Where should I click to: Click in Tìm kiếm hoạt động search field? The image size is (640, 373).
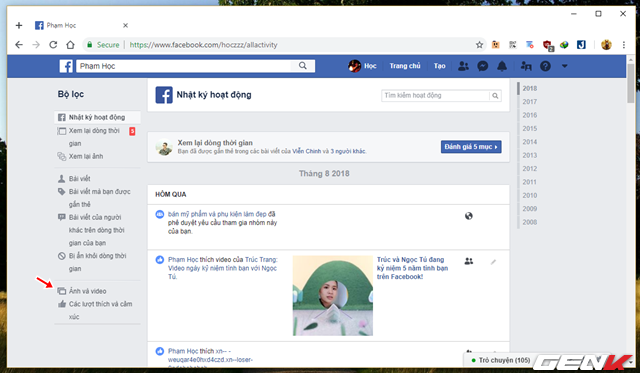(x=435, y=95)
